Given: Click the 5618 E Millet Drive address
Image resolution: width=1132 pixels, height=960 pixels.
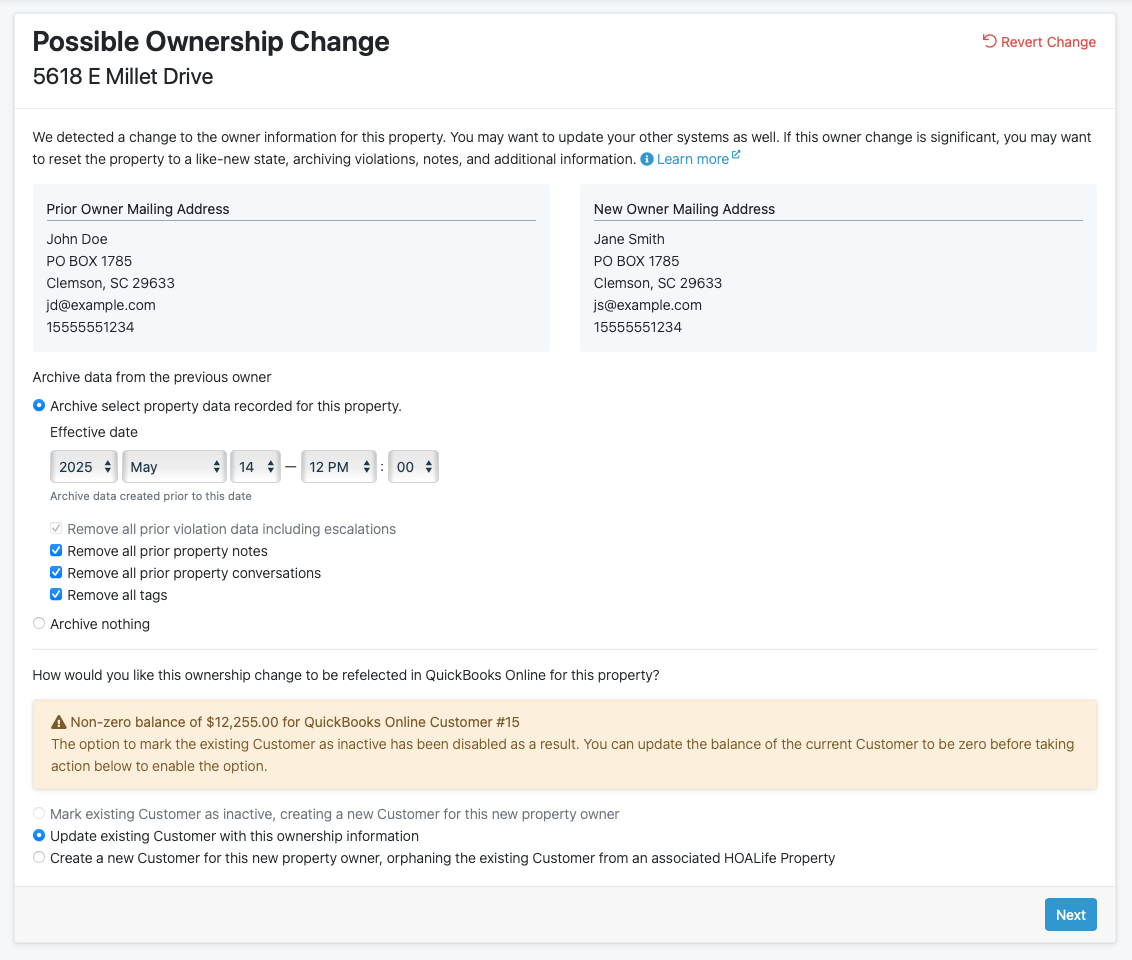Looking at the screenshot, I should [123, 77].
